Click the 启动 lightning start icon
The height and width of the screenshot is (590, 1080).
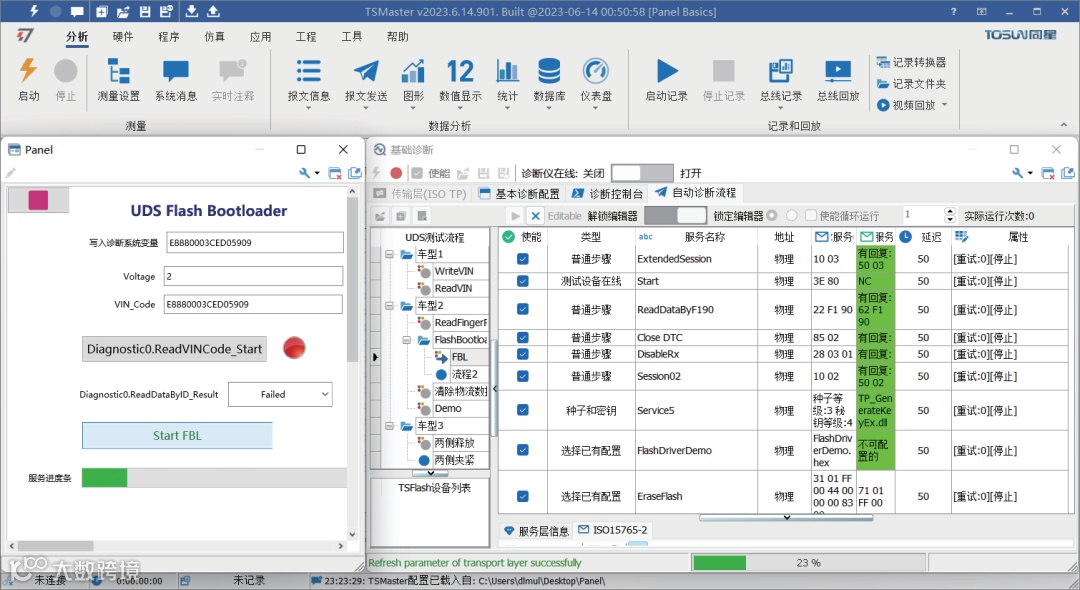[28, 70]
